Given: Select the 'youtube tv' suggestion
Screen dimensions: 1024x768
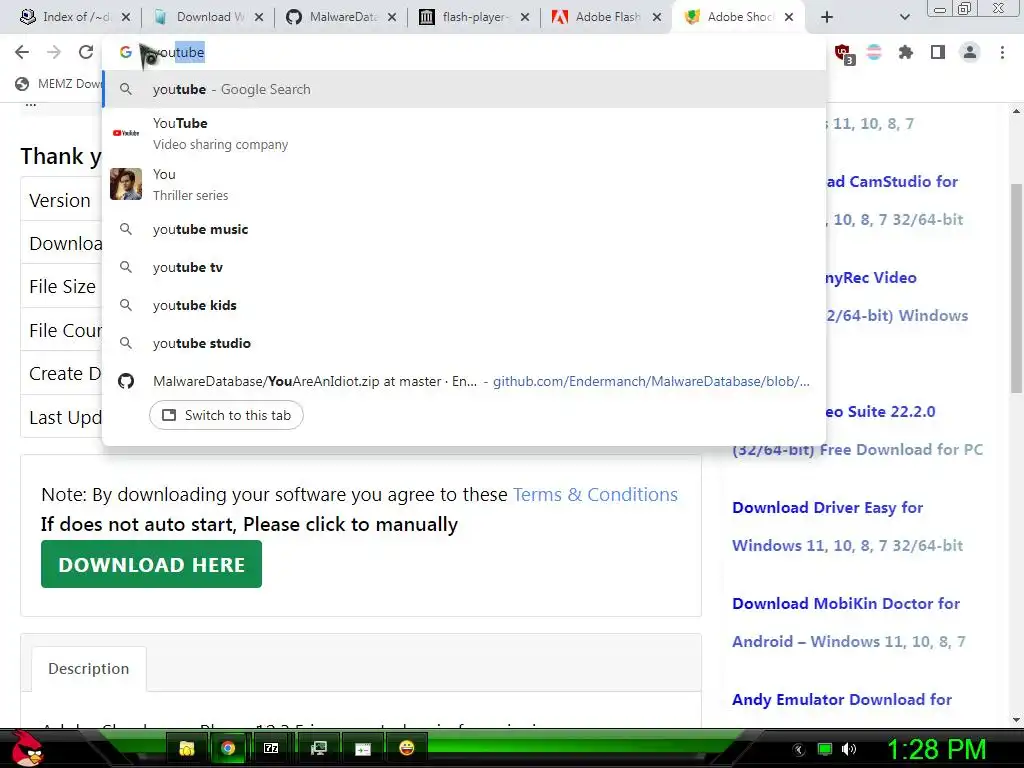Looking at the screenshot, I should point(464,267).
